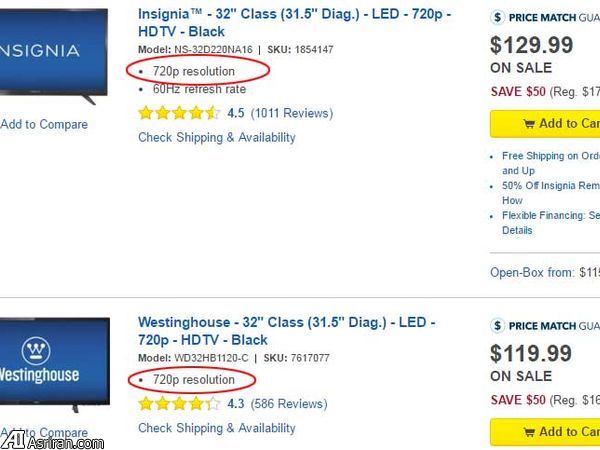Click the cart icon on Insignia's Add to Cart
Screen dimensions: 600x450
pyautogui.click(x=529, y=124)
